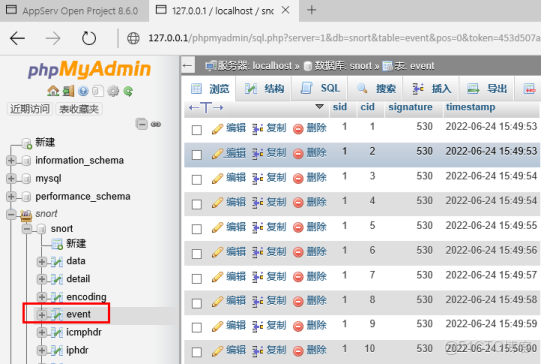This screenshot has height=364, width=542.
Task: Hide the navigation panel arrow button
Action: coord(187,65)
